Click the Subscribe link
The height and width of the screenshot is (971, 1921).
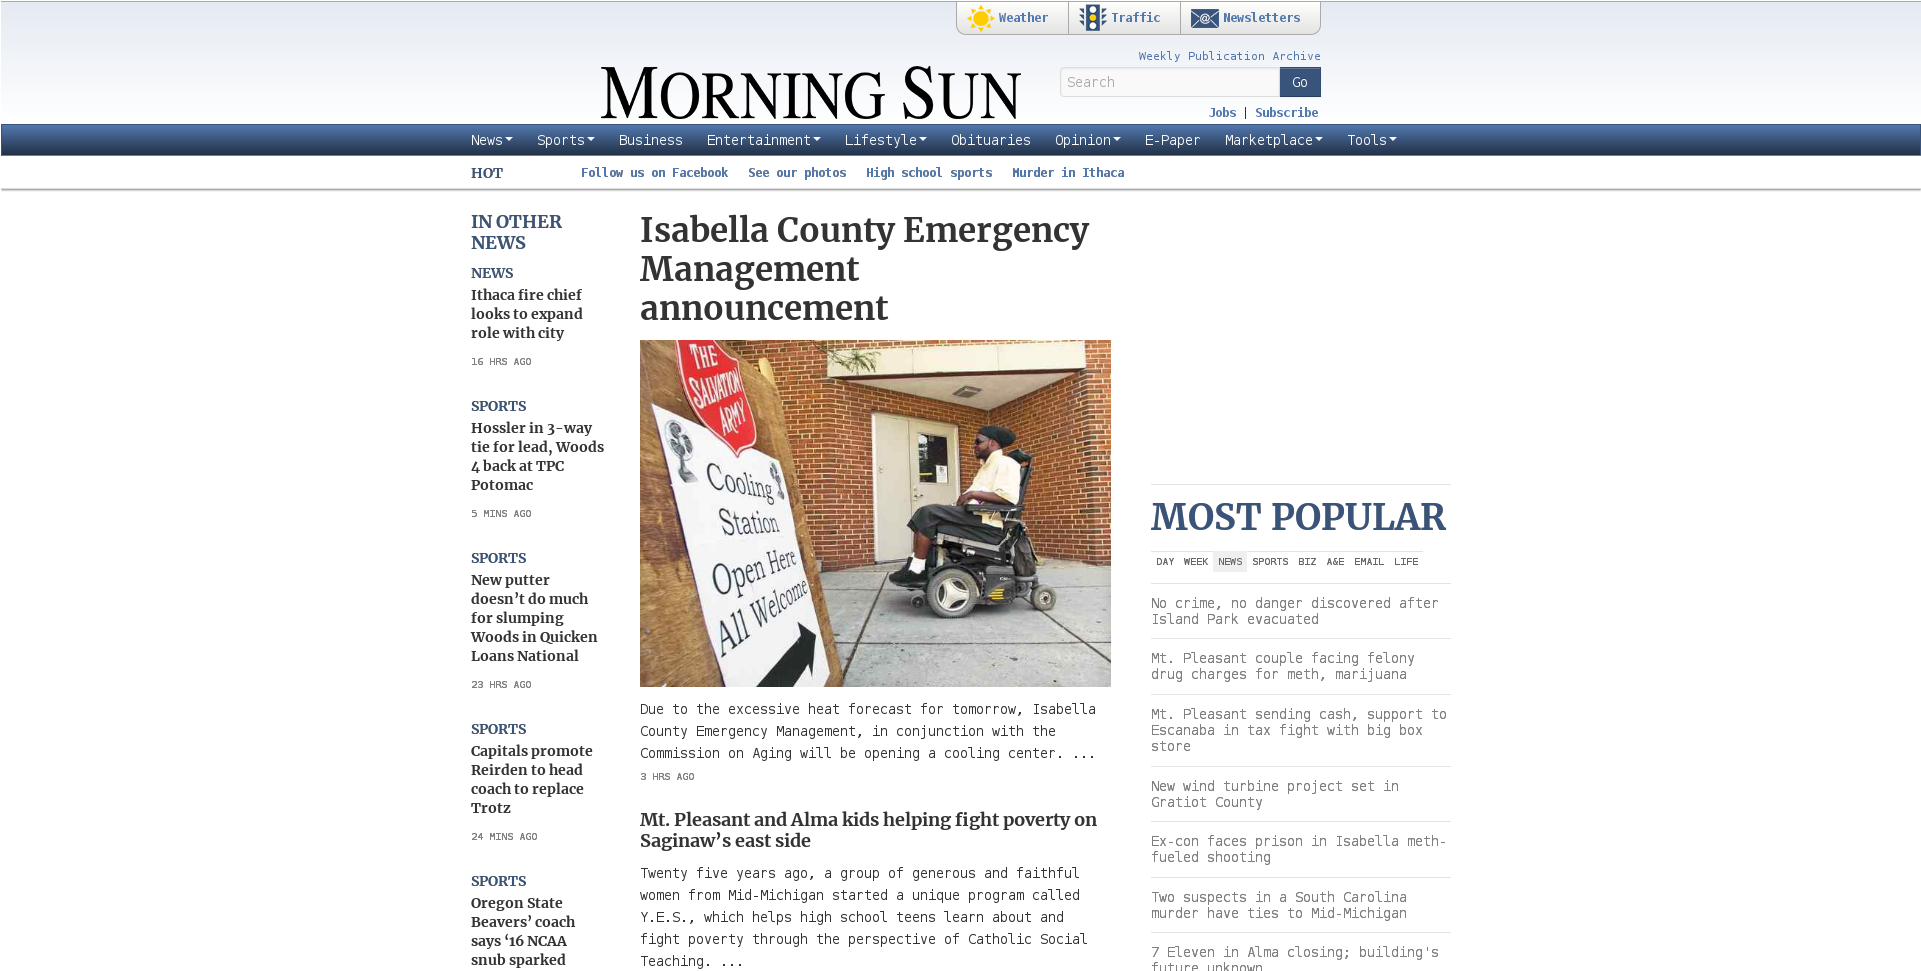[x=1286, y=113]
